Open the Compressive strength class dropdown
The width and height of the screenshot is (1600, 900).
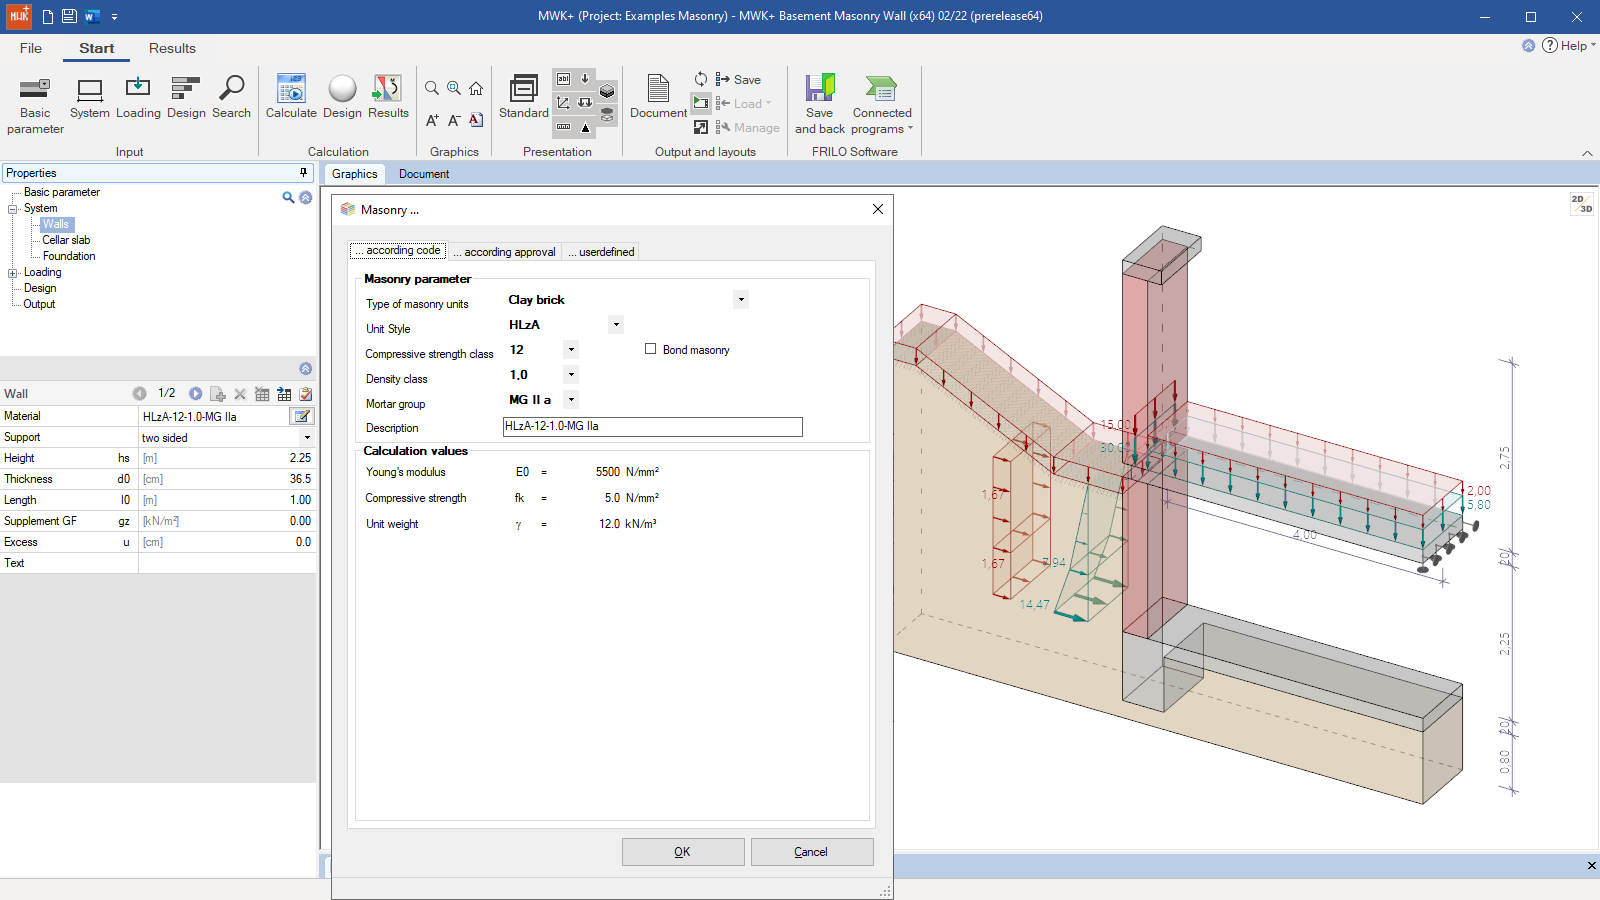tap(571, 349)
